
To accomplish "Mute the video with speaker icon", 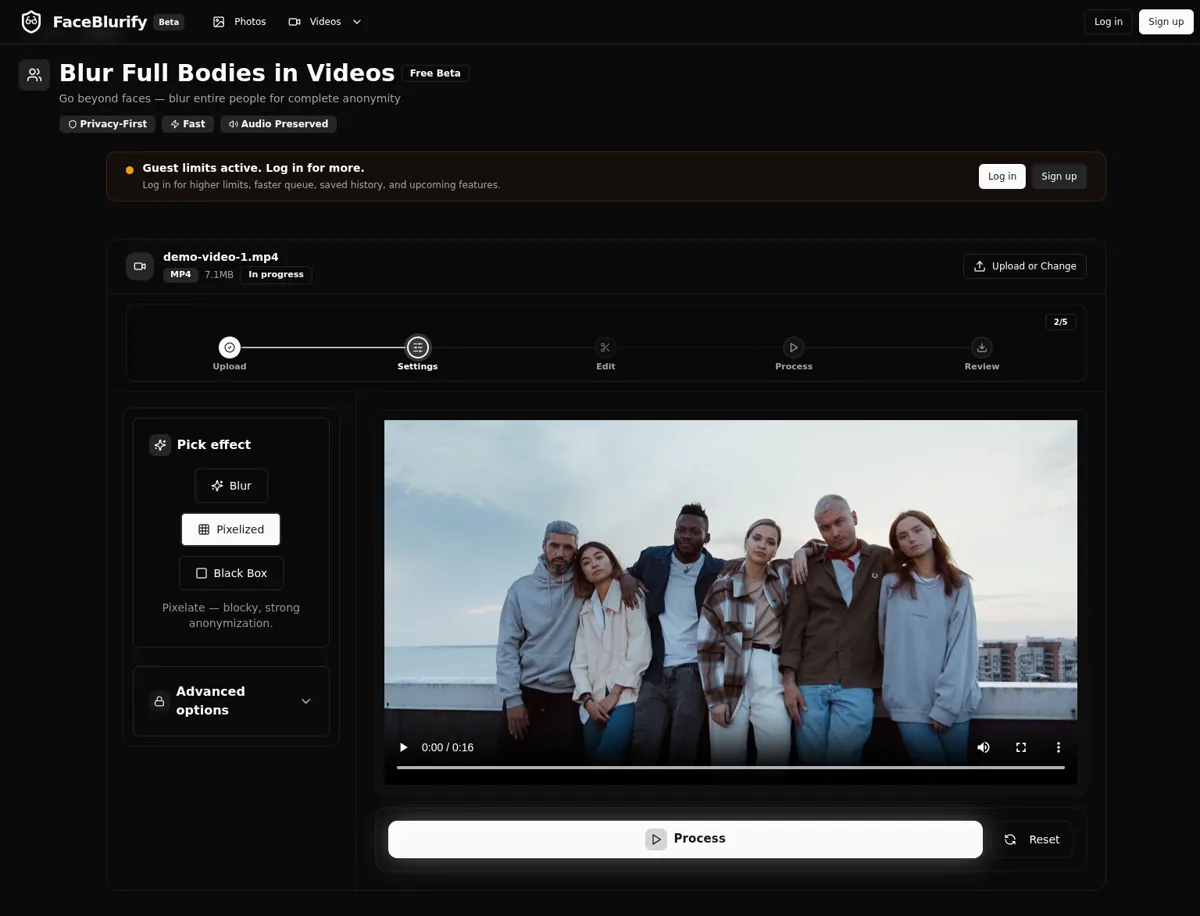I will tap(983, 747).
